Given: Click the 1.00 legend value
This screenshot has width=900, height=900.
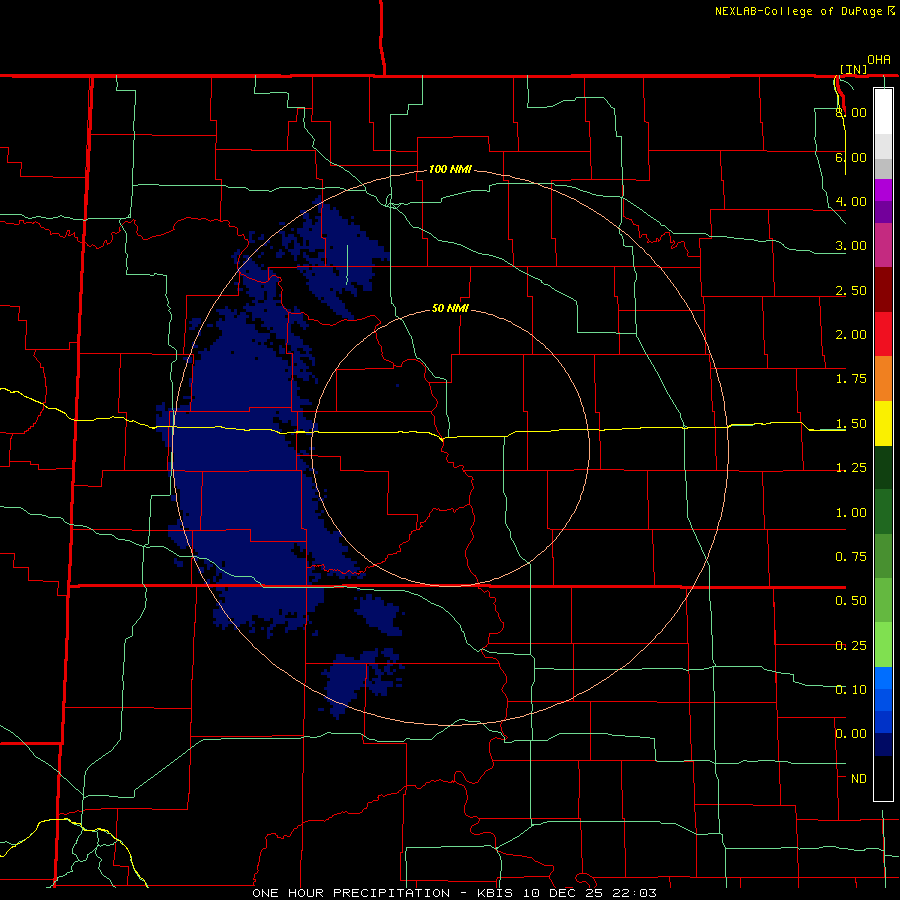Looking at the screenshot, I should coord(851,513).
